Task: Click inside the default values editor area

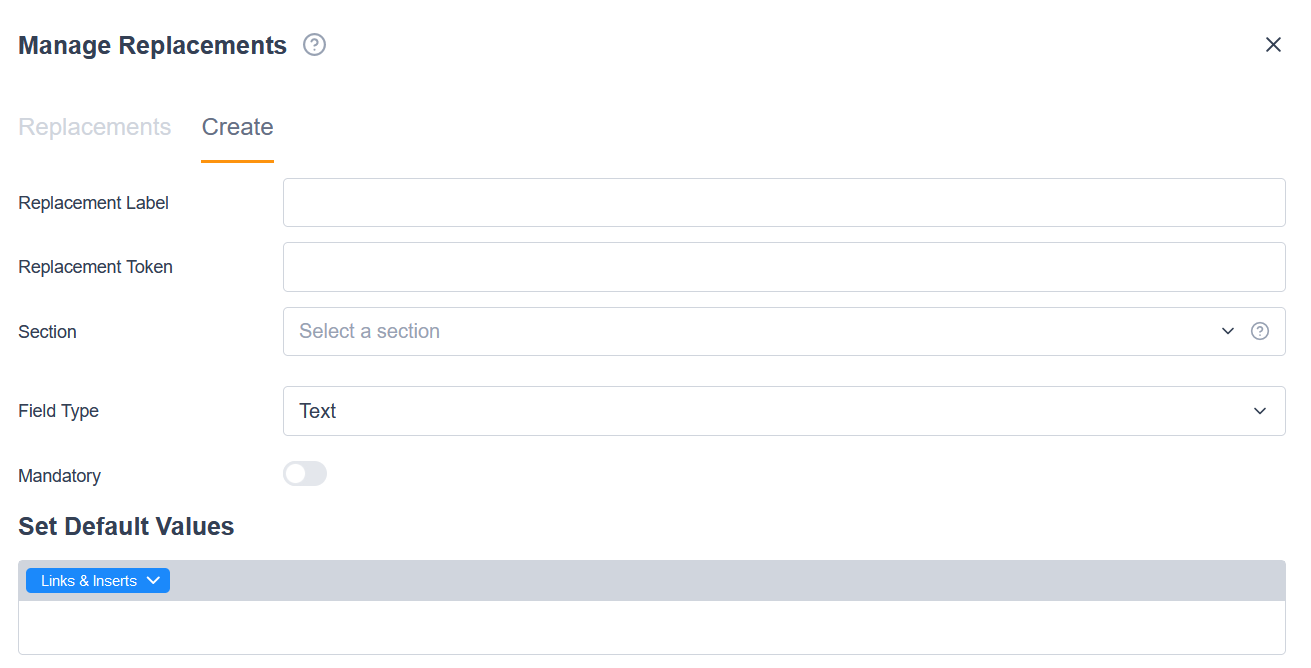Action: tap(651, 627)
